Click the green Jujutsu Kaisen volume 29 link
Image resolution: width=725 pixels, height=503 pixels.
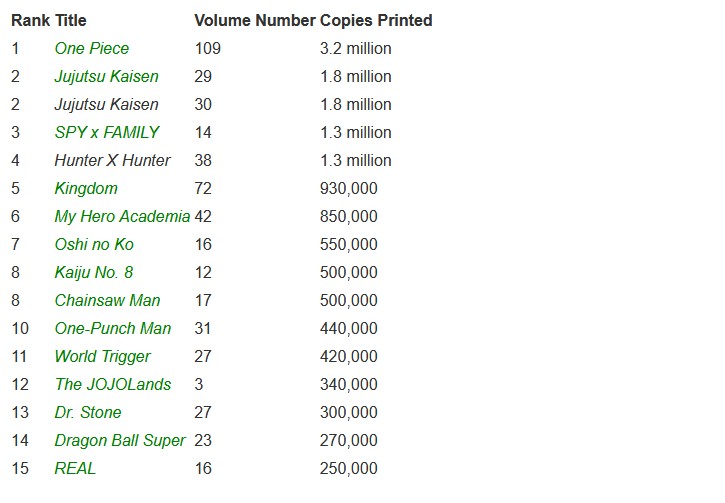point(106,76)
